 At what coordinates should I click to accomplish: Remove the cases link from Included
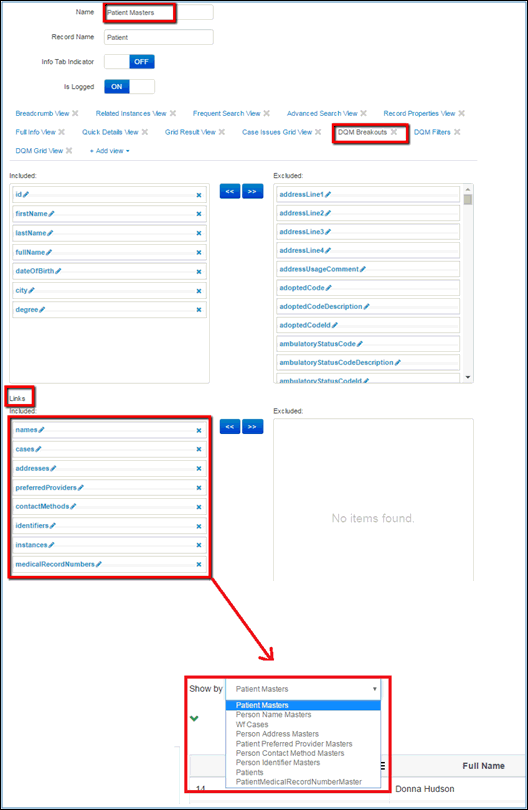[199, 449]
